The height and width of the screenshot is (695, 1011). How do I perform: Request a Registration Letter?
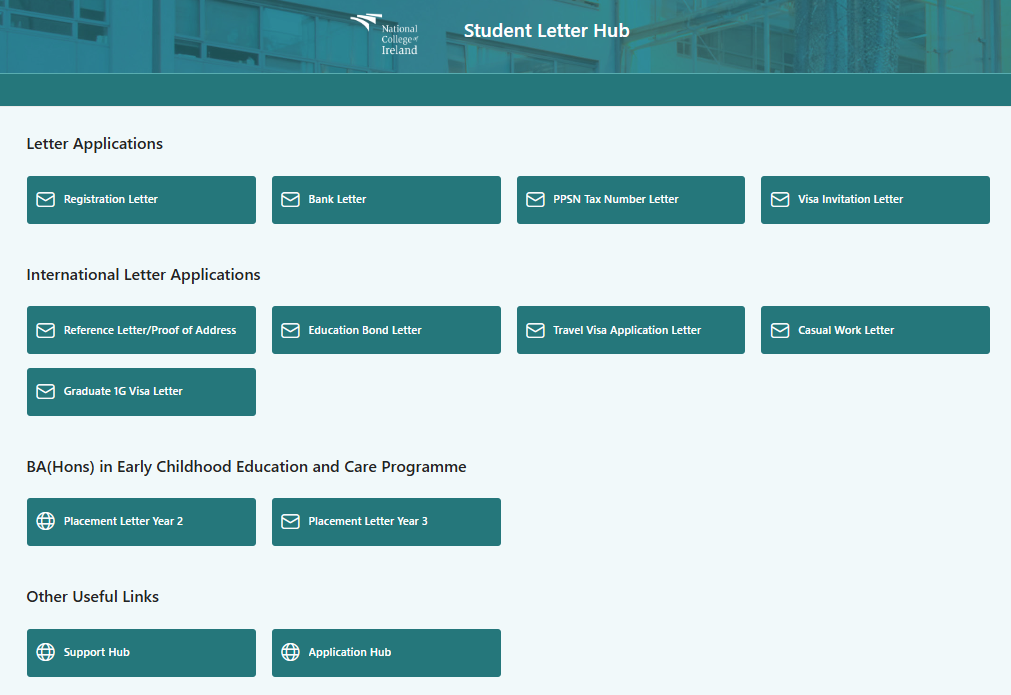(x=141, y=200)
